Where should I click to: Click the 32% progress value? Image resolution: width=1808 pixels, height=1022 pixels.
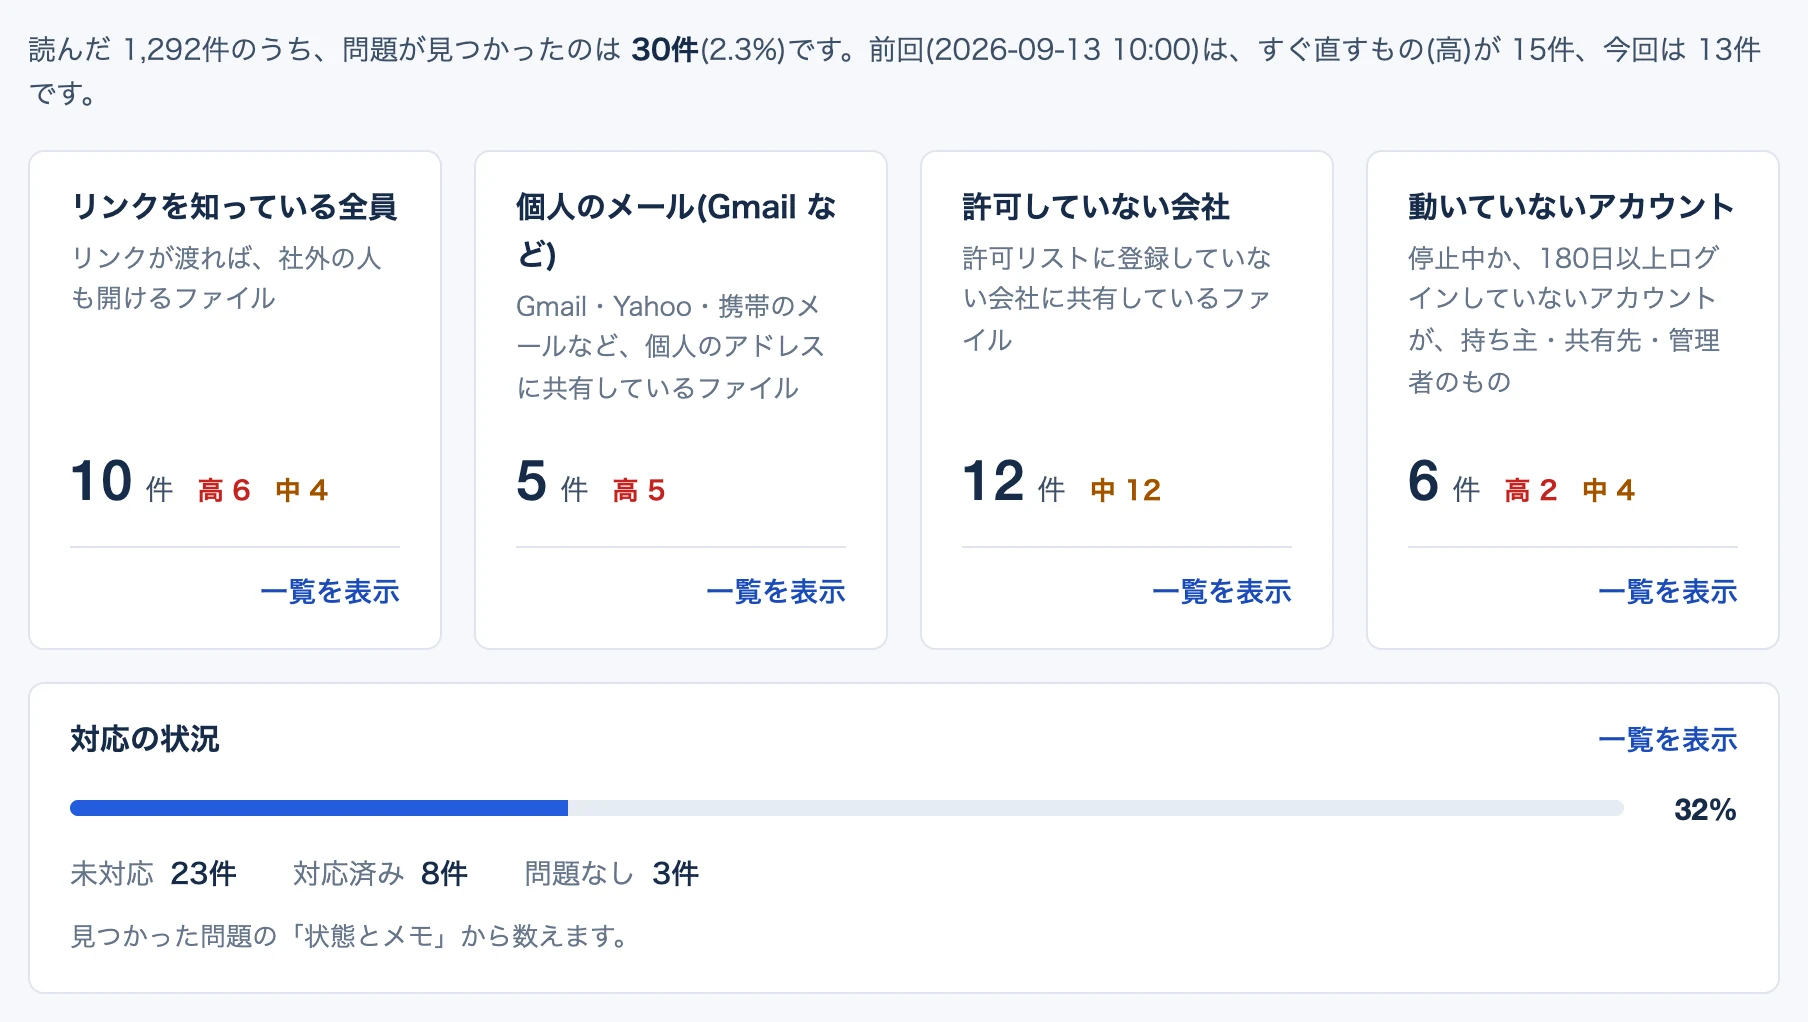click(1705, 809)
